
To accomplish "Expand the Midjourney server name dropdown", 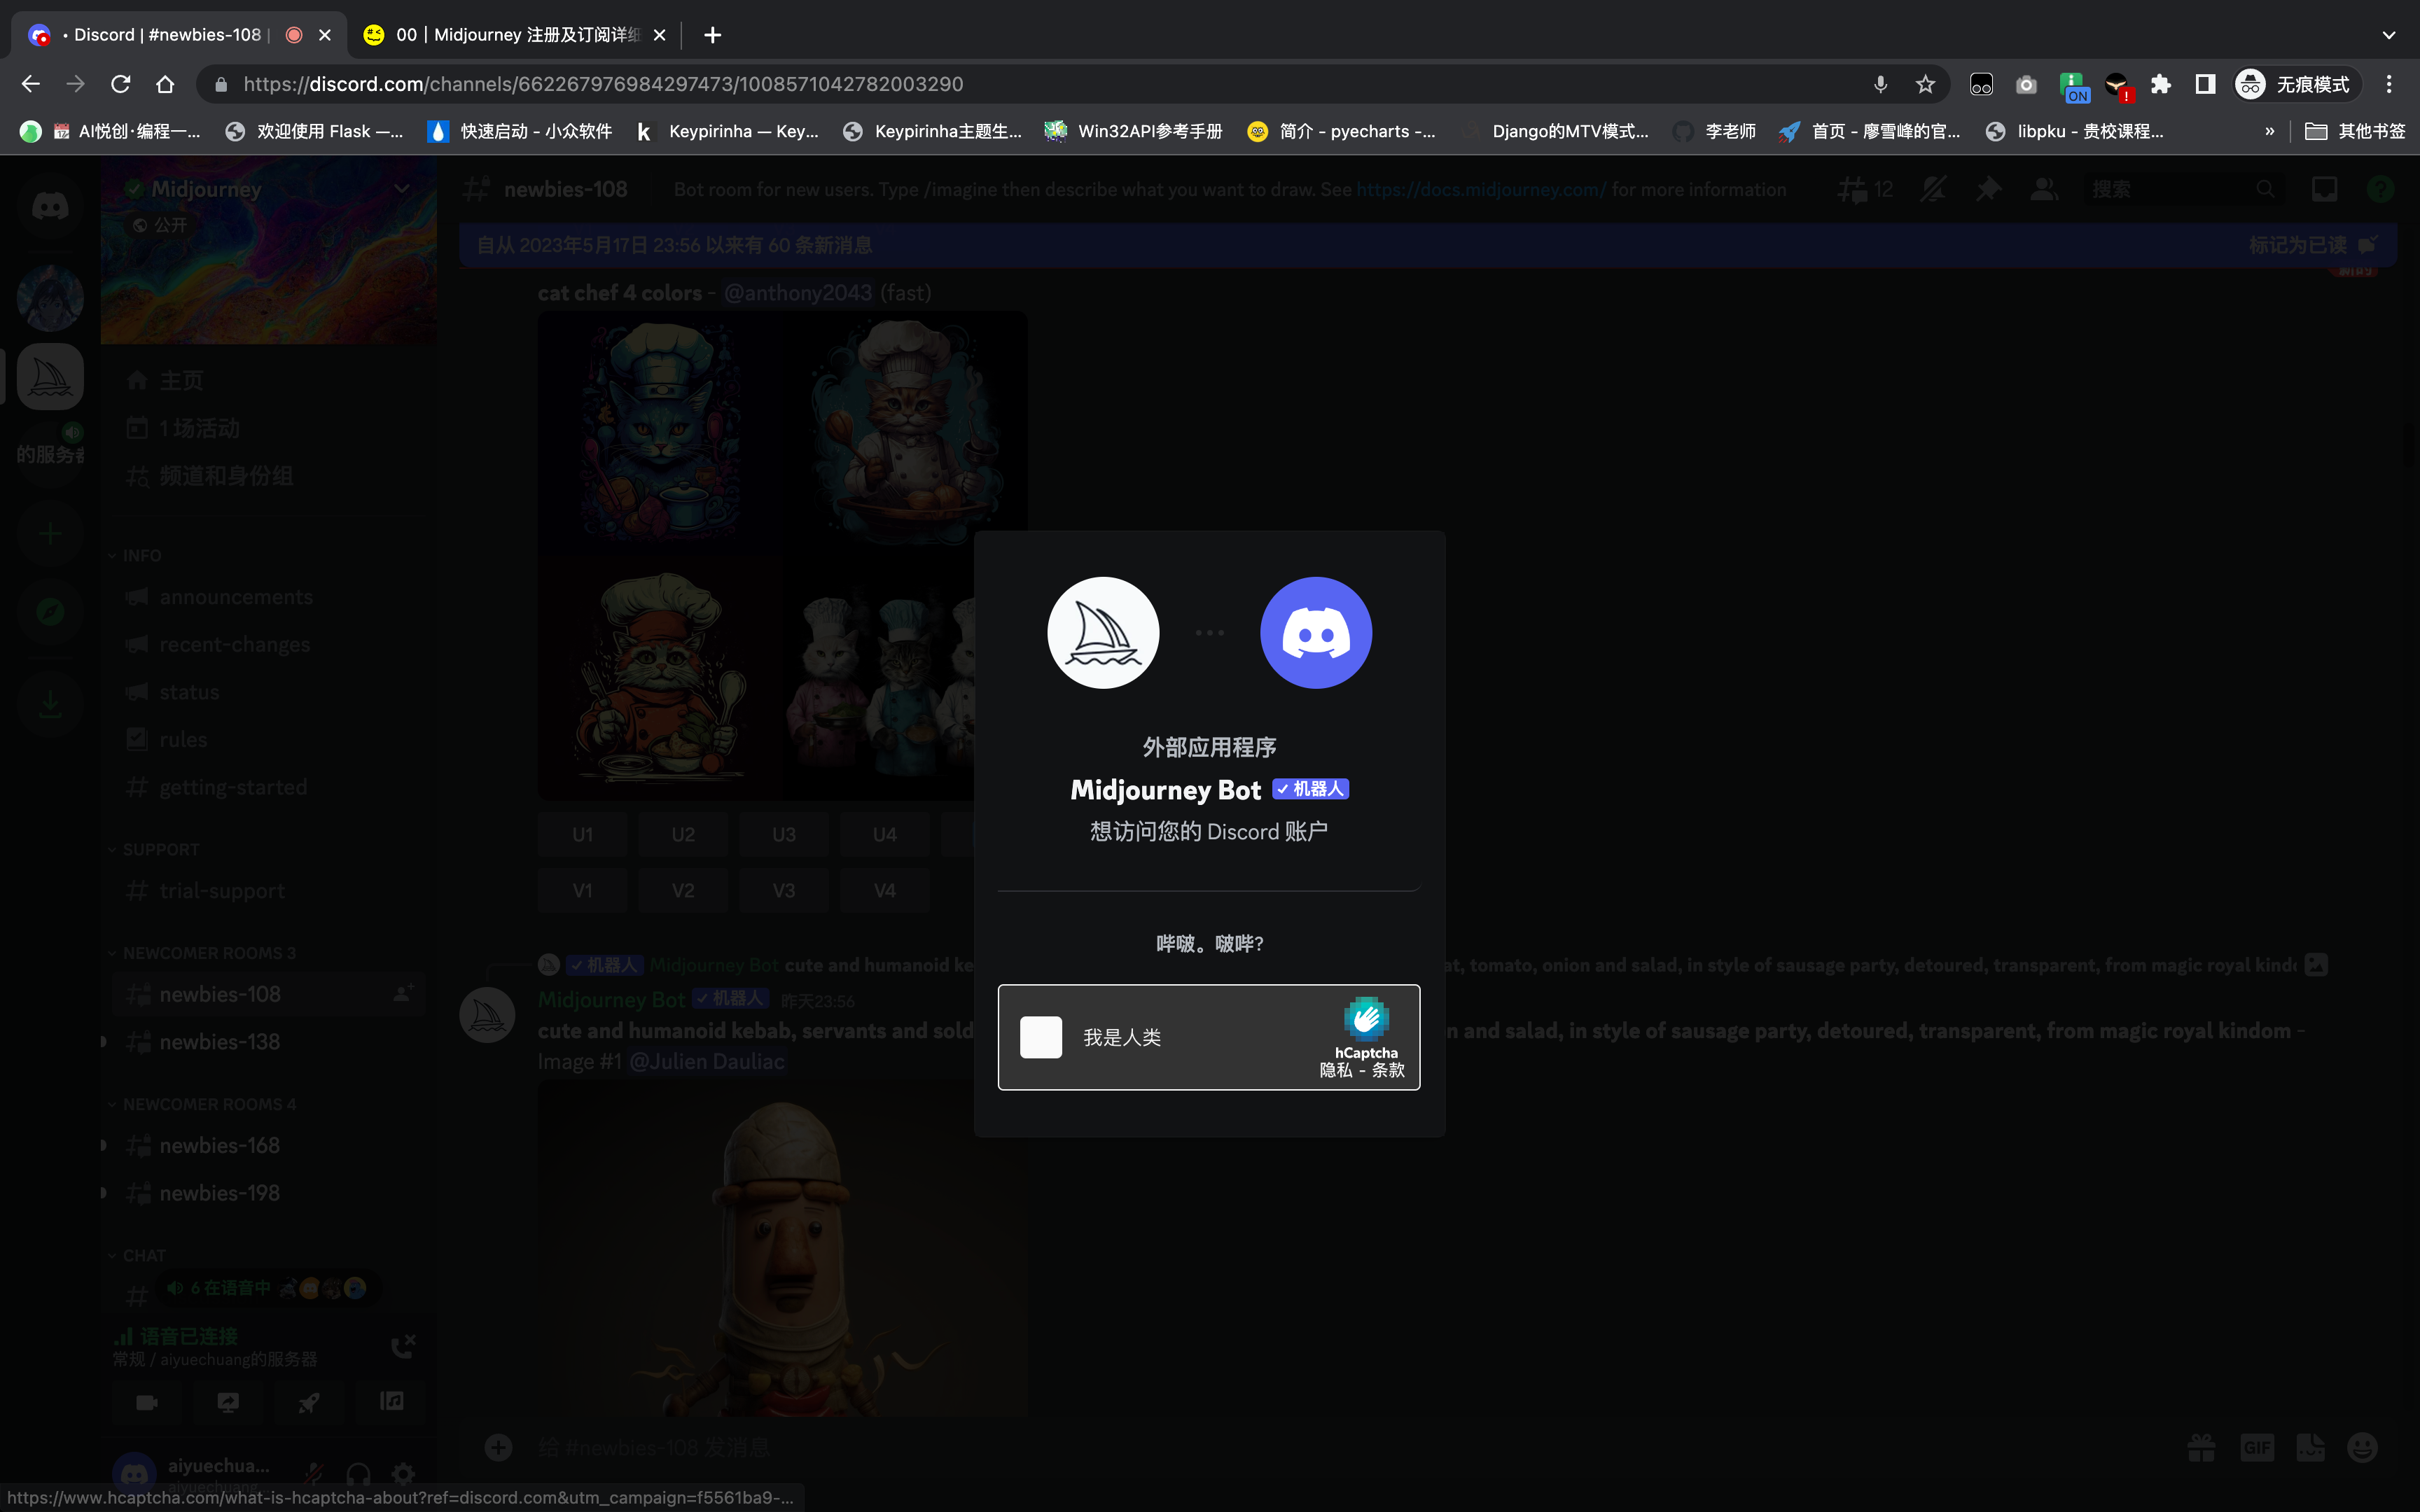I will [x=402, y=189].
